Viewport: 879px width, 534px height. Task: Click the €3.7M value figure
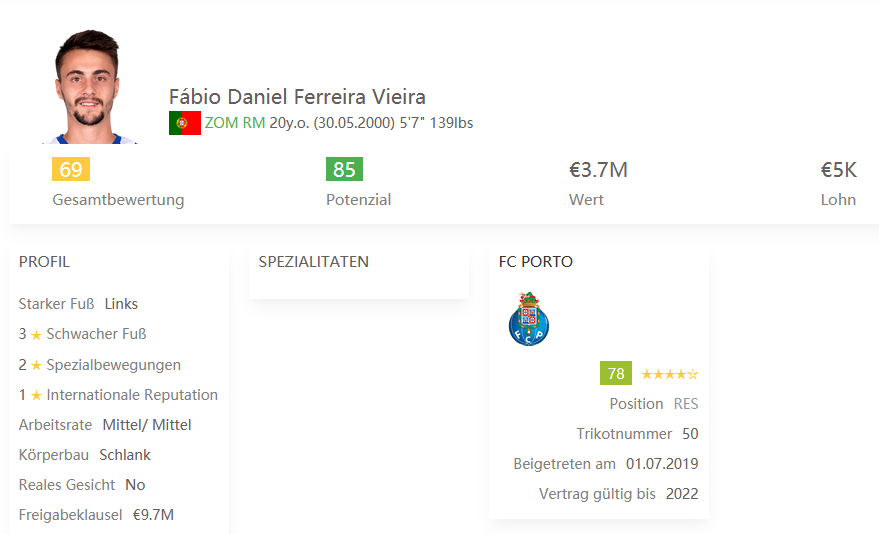598,170
